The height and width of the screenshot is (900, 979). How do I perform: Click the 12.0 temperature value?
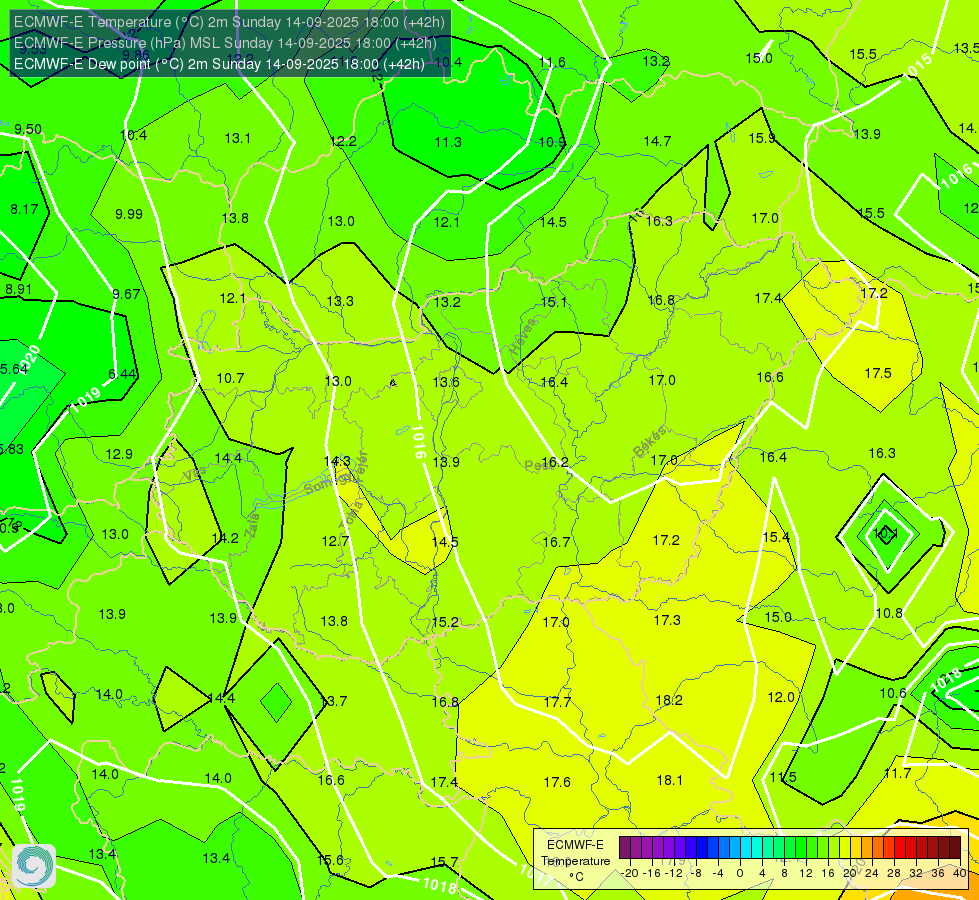point(781,697)
